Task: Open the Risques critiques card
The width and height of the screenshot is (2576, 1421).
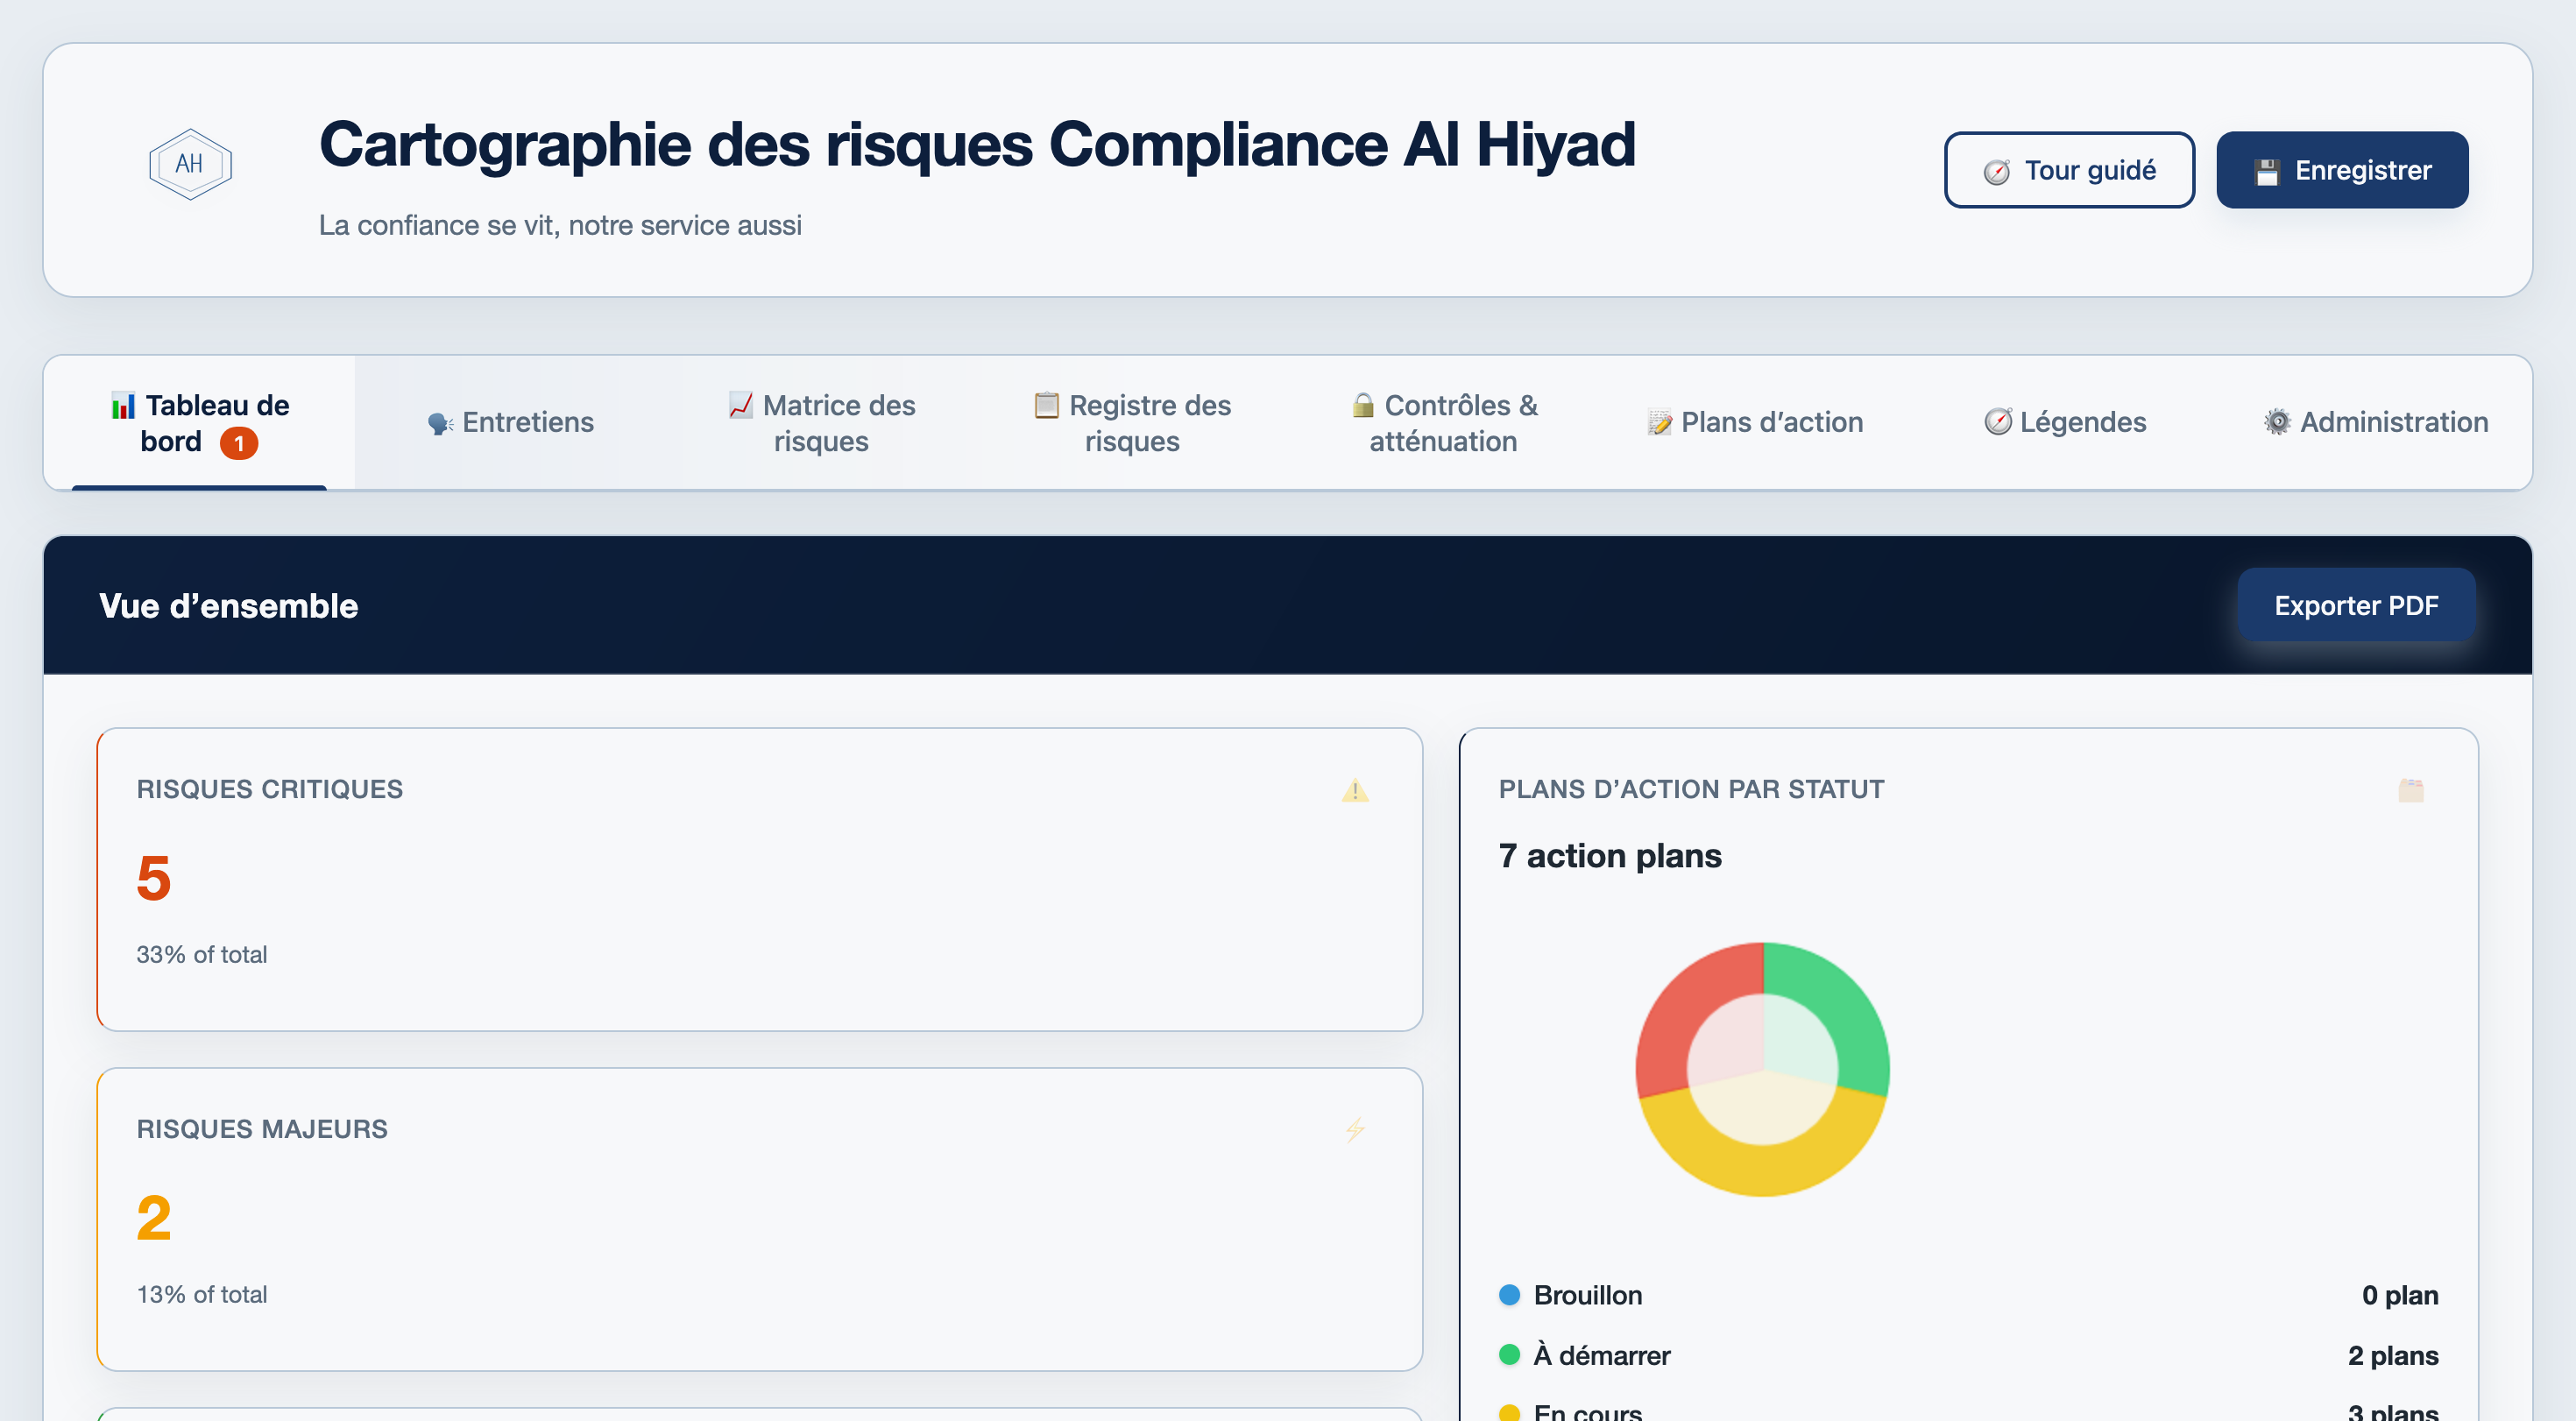Action: pyautogui.click(x=759, y=880)
